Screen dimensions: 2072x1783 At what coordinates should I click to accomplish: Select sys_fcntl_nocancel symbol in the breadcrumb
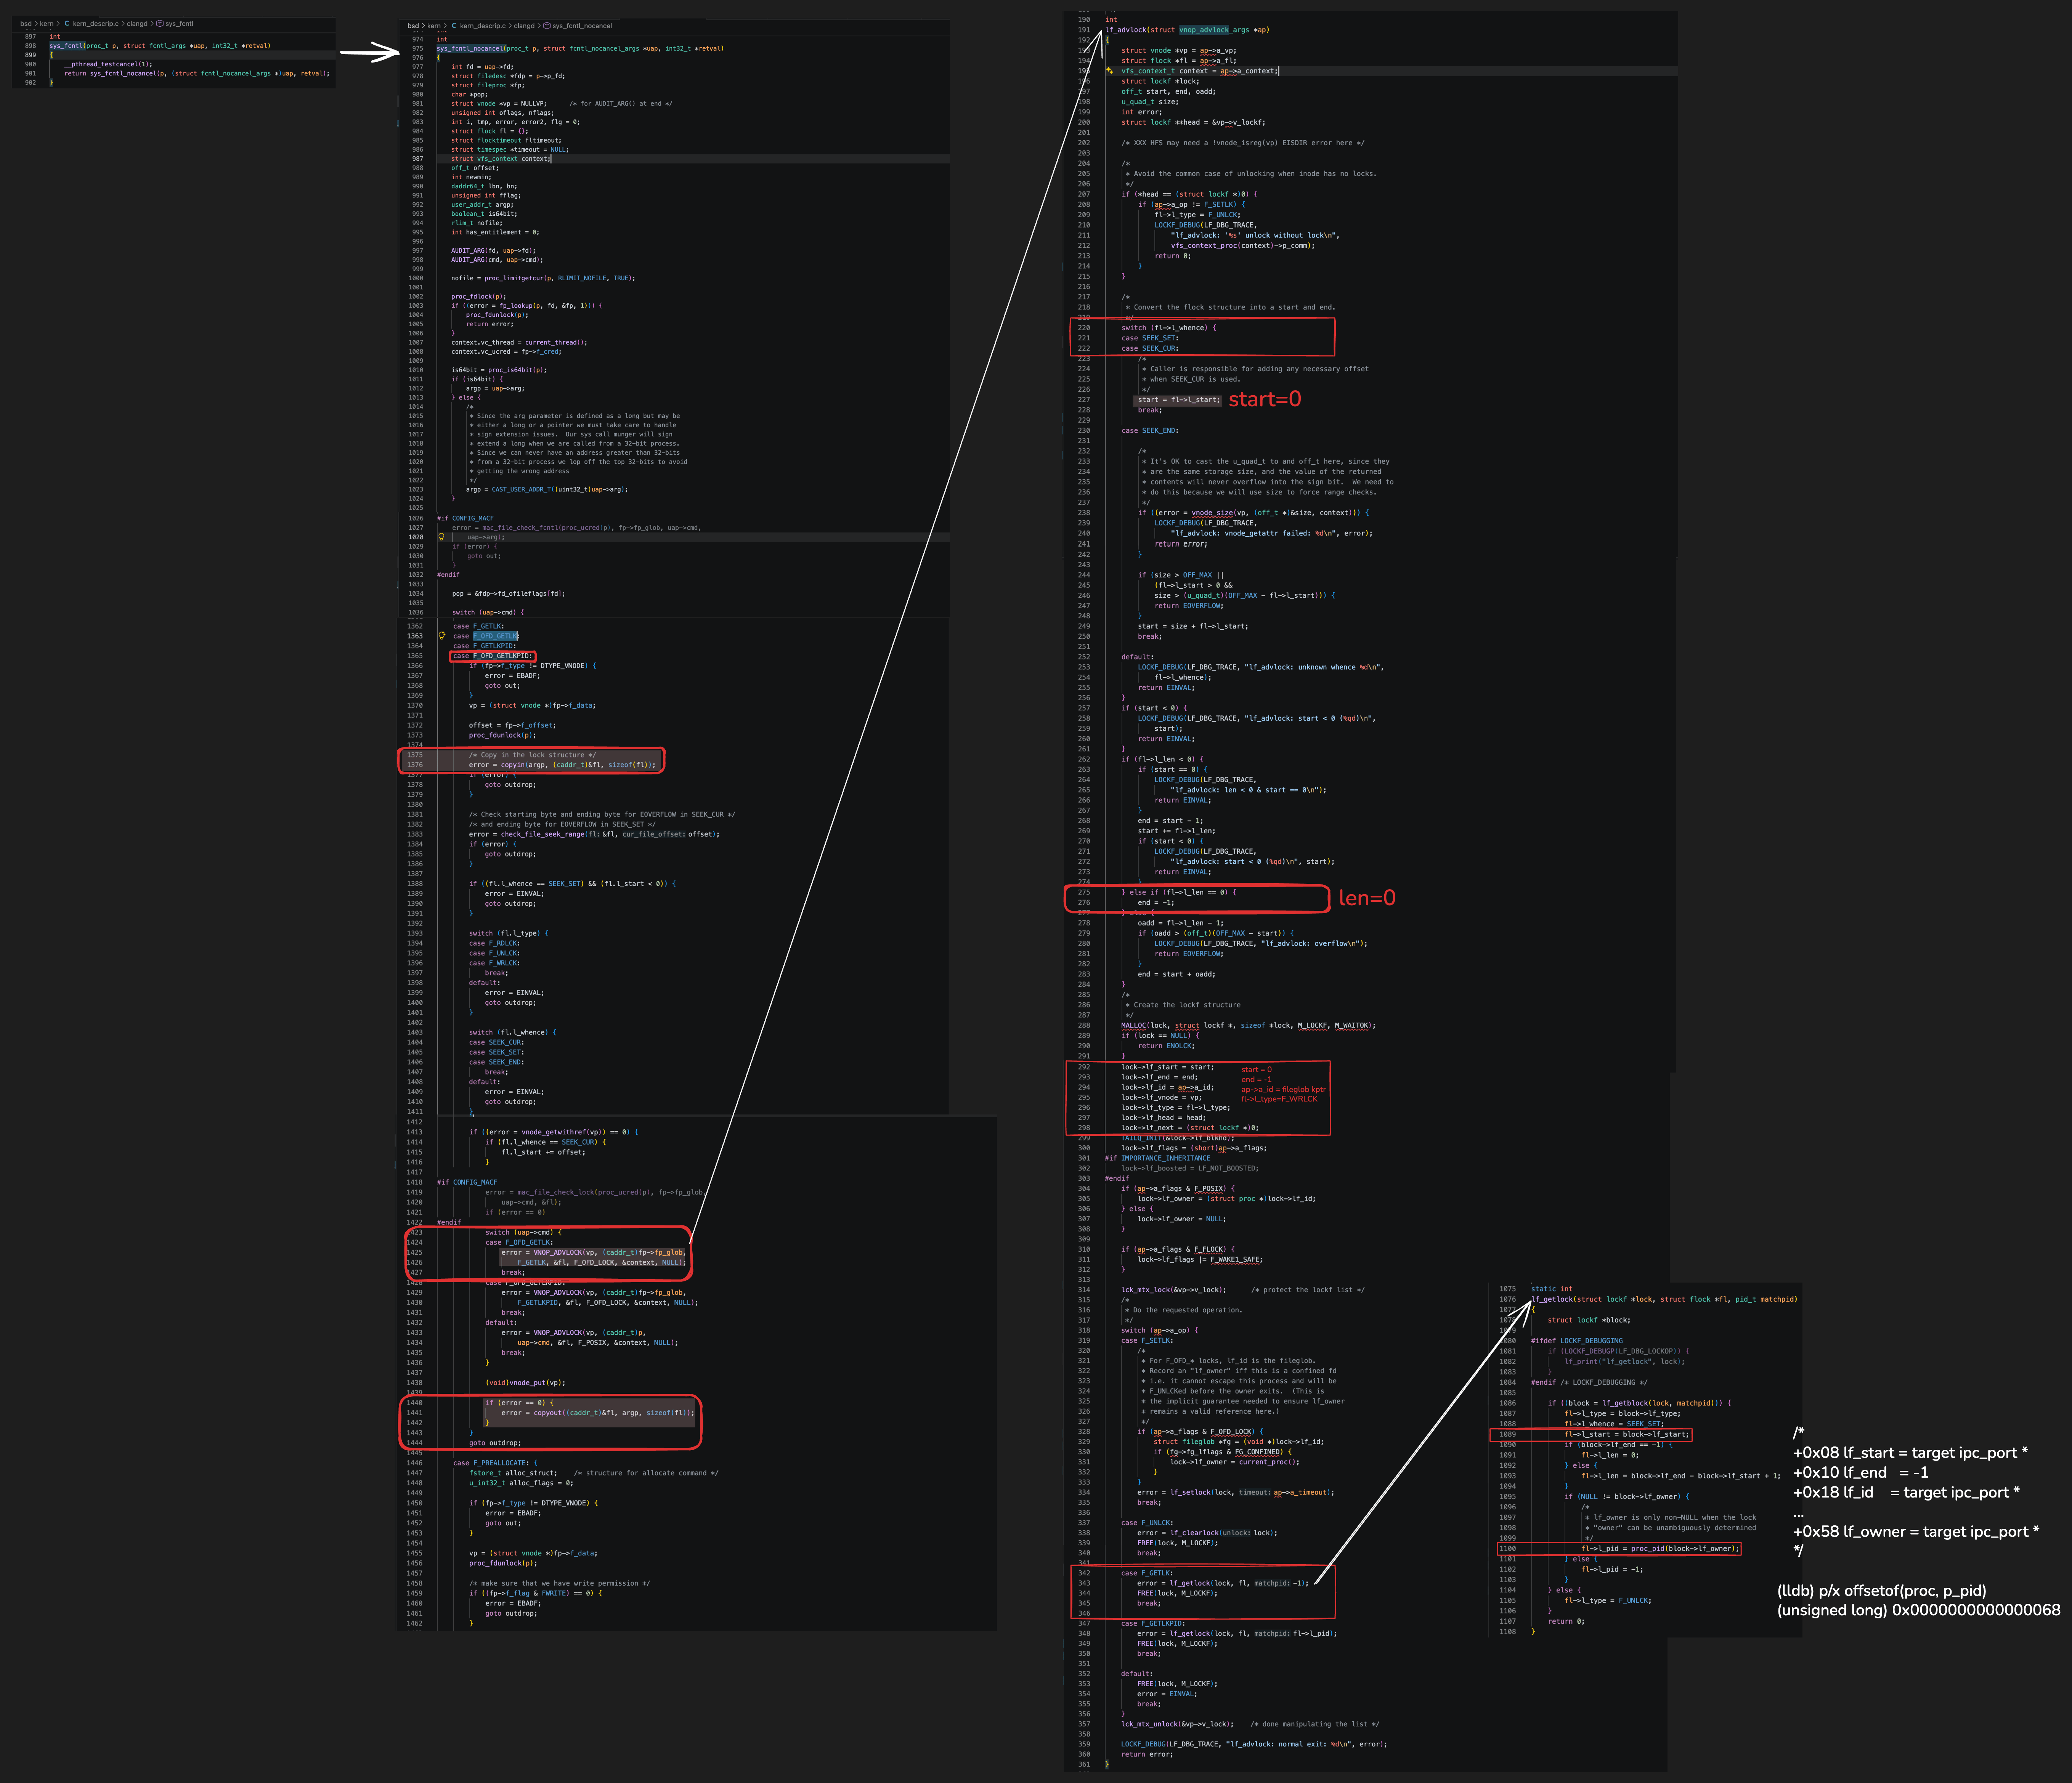582,26
